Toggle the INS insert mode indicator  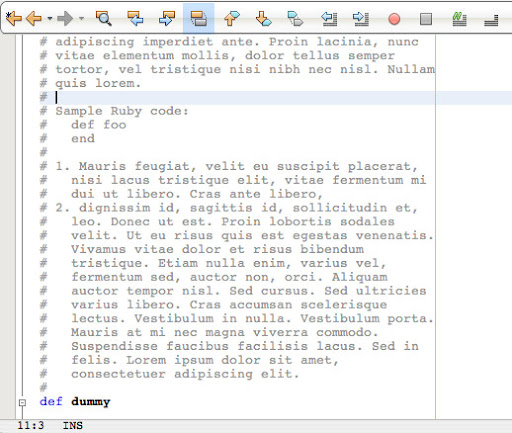[x=73, y=426]
